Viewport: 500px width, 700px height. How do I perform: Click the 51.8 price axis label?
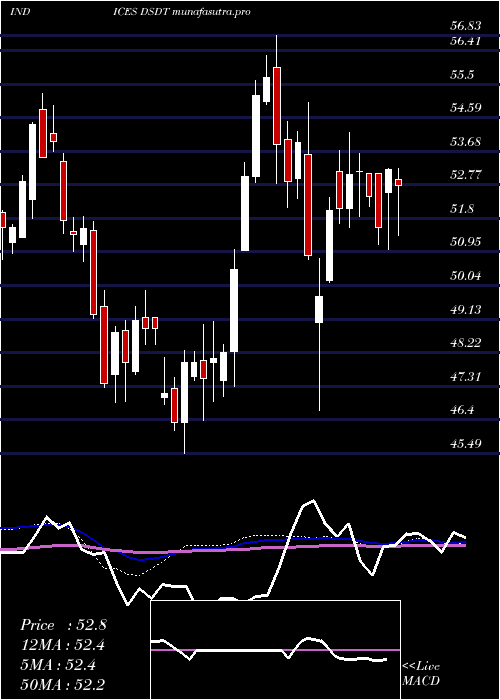tap(462, 208)
